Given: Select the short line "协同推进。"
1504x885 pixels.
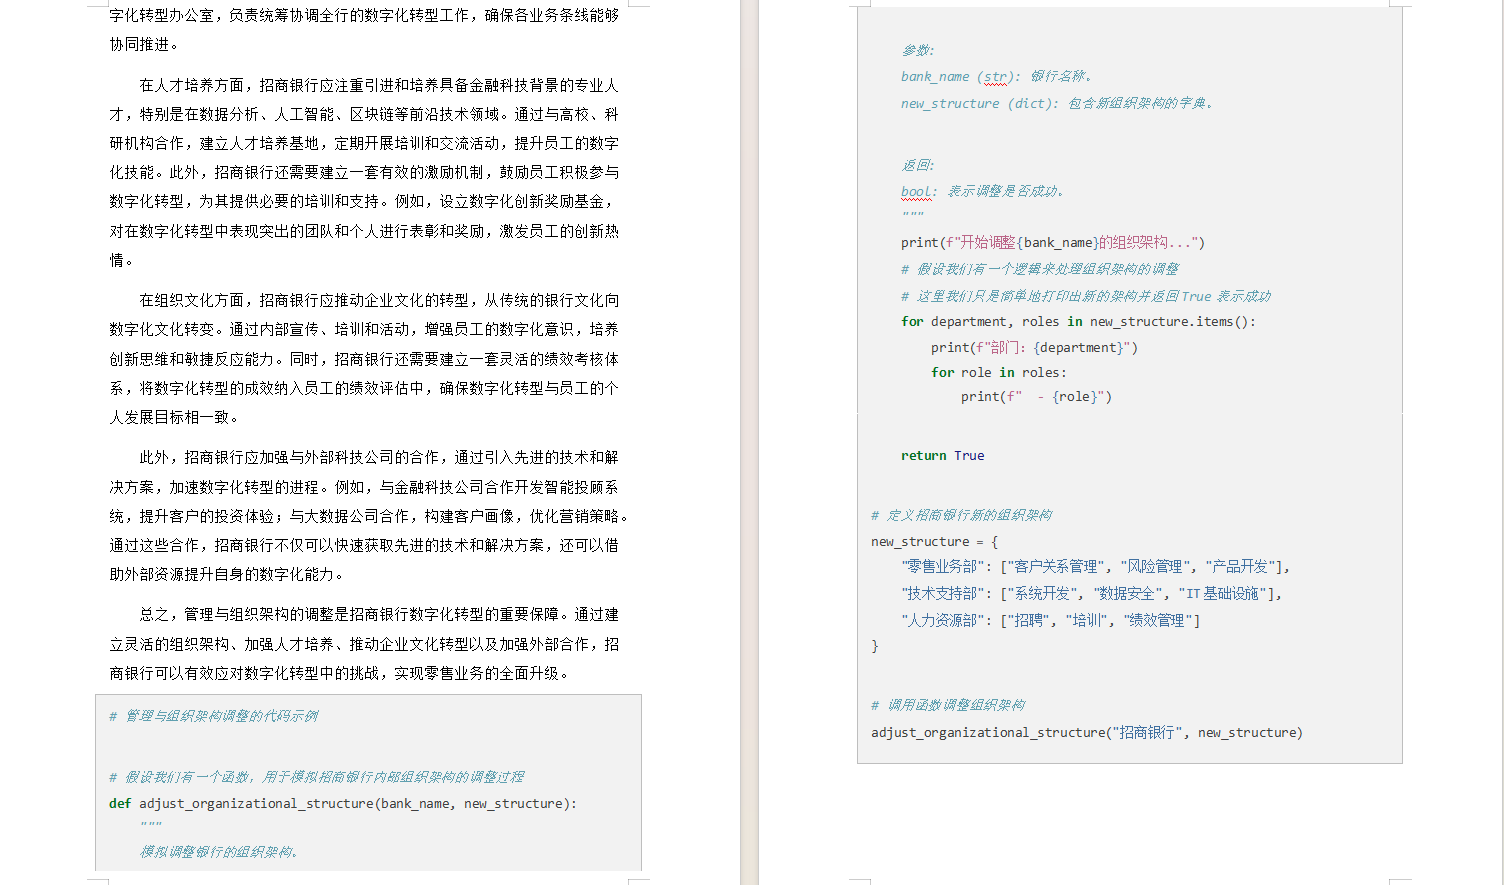Looking at the screenshot, I should coord(145,44).
